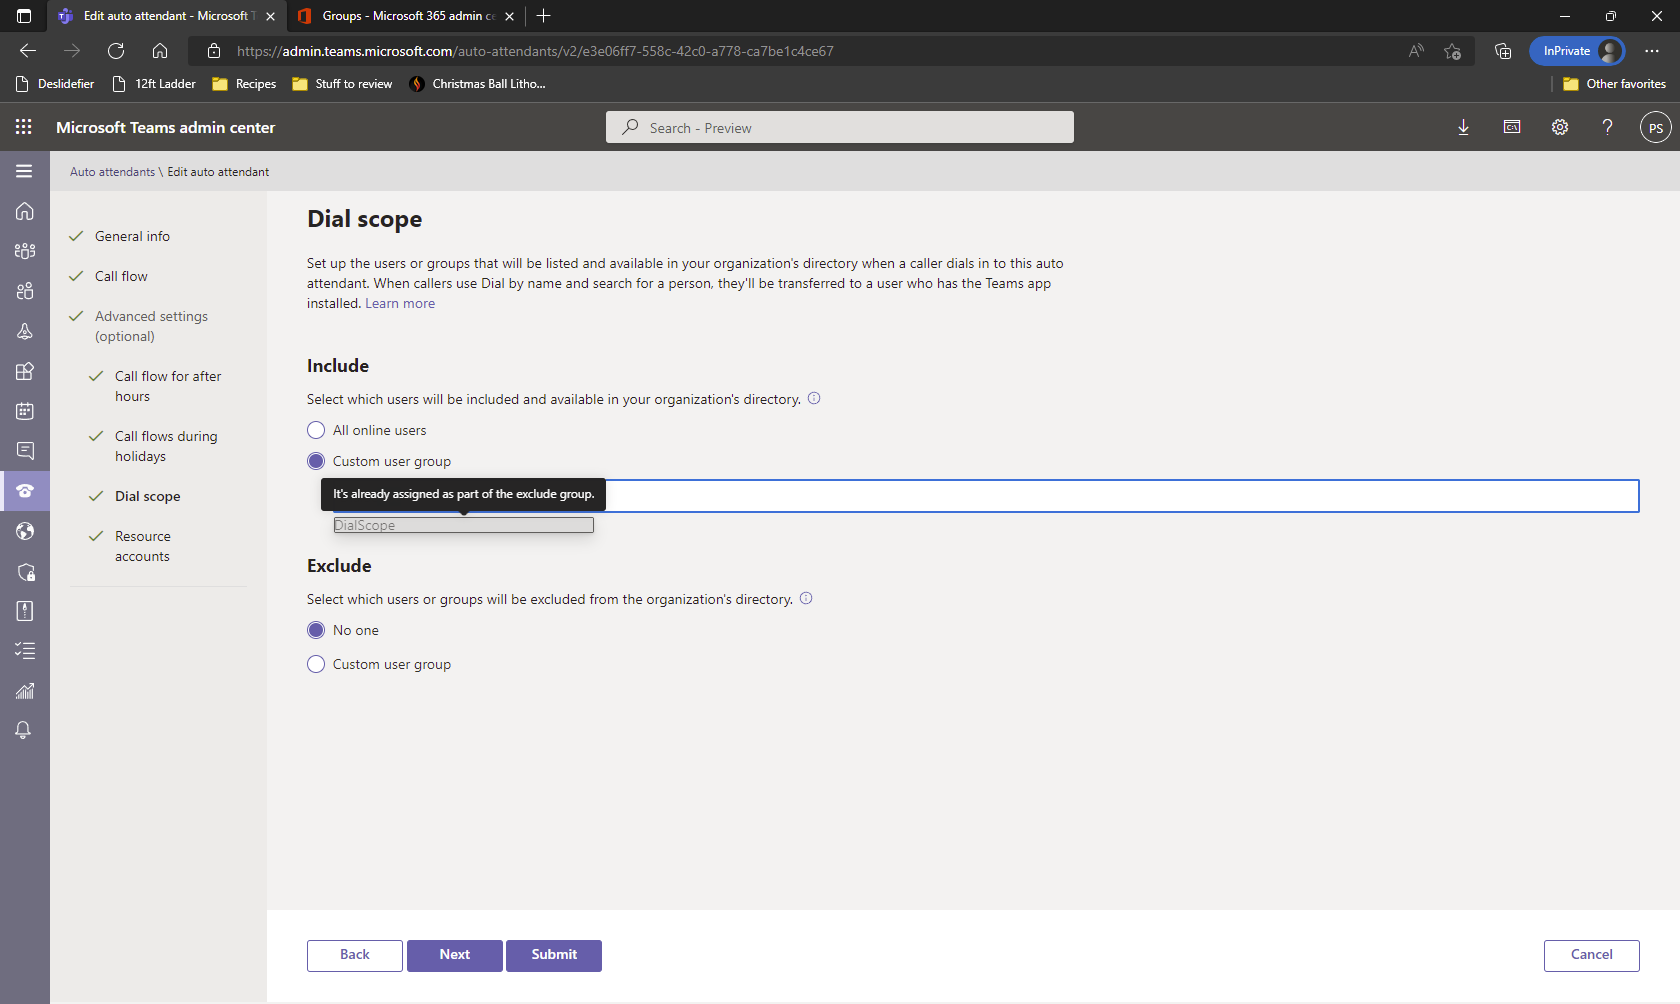
Task: Click the downloads arrow in the header
Action: 1463,127
